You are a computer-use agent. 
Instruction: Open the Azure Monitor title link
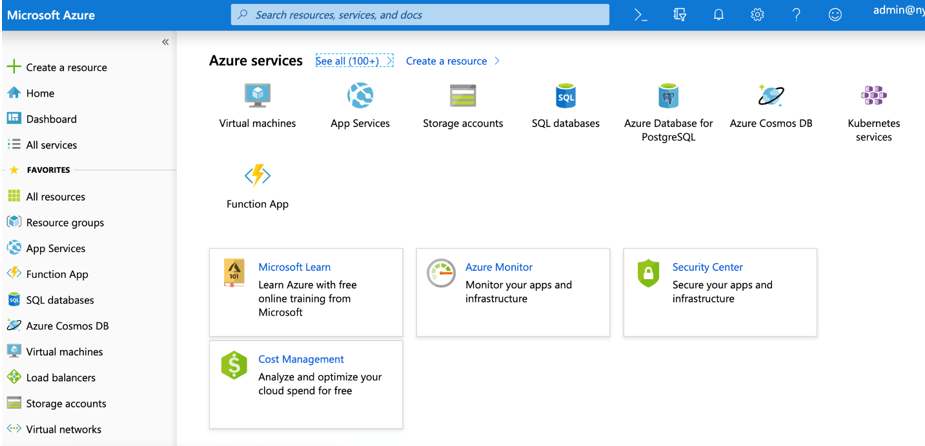click(x=499, y=267)
